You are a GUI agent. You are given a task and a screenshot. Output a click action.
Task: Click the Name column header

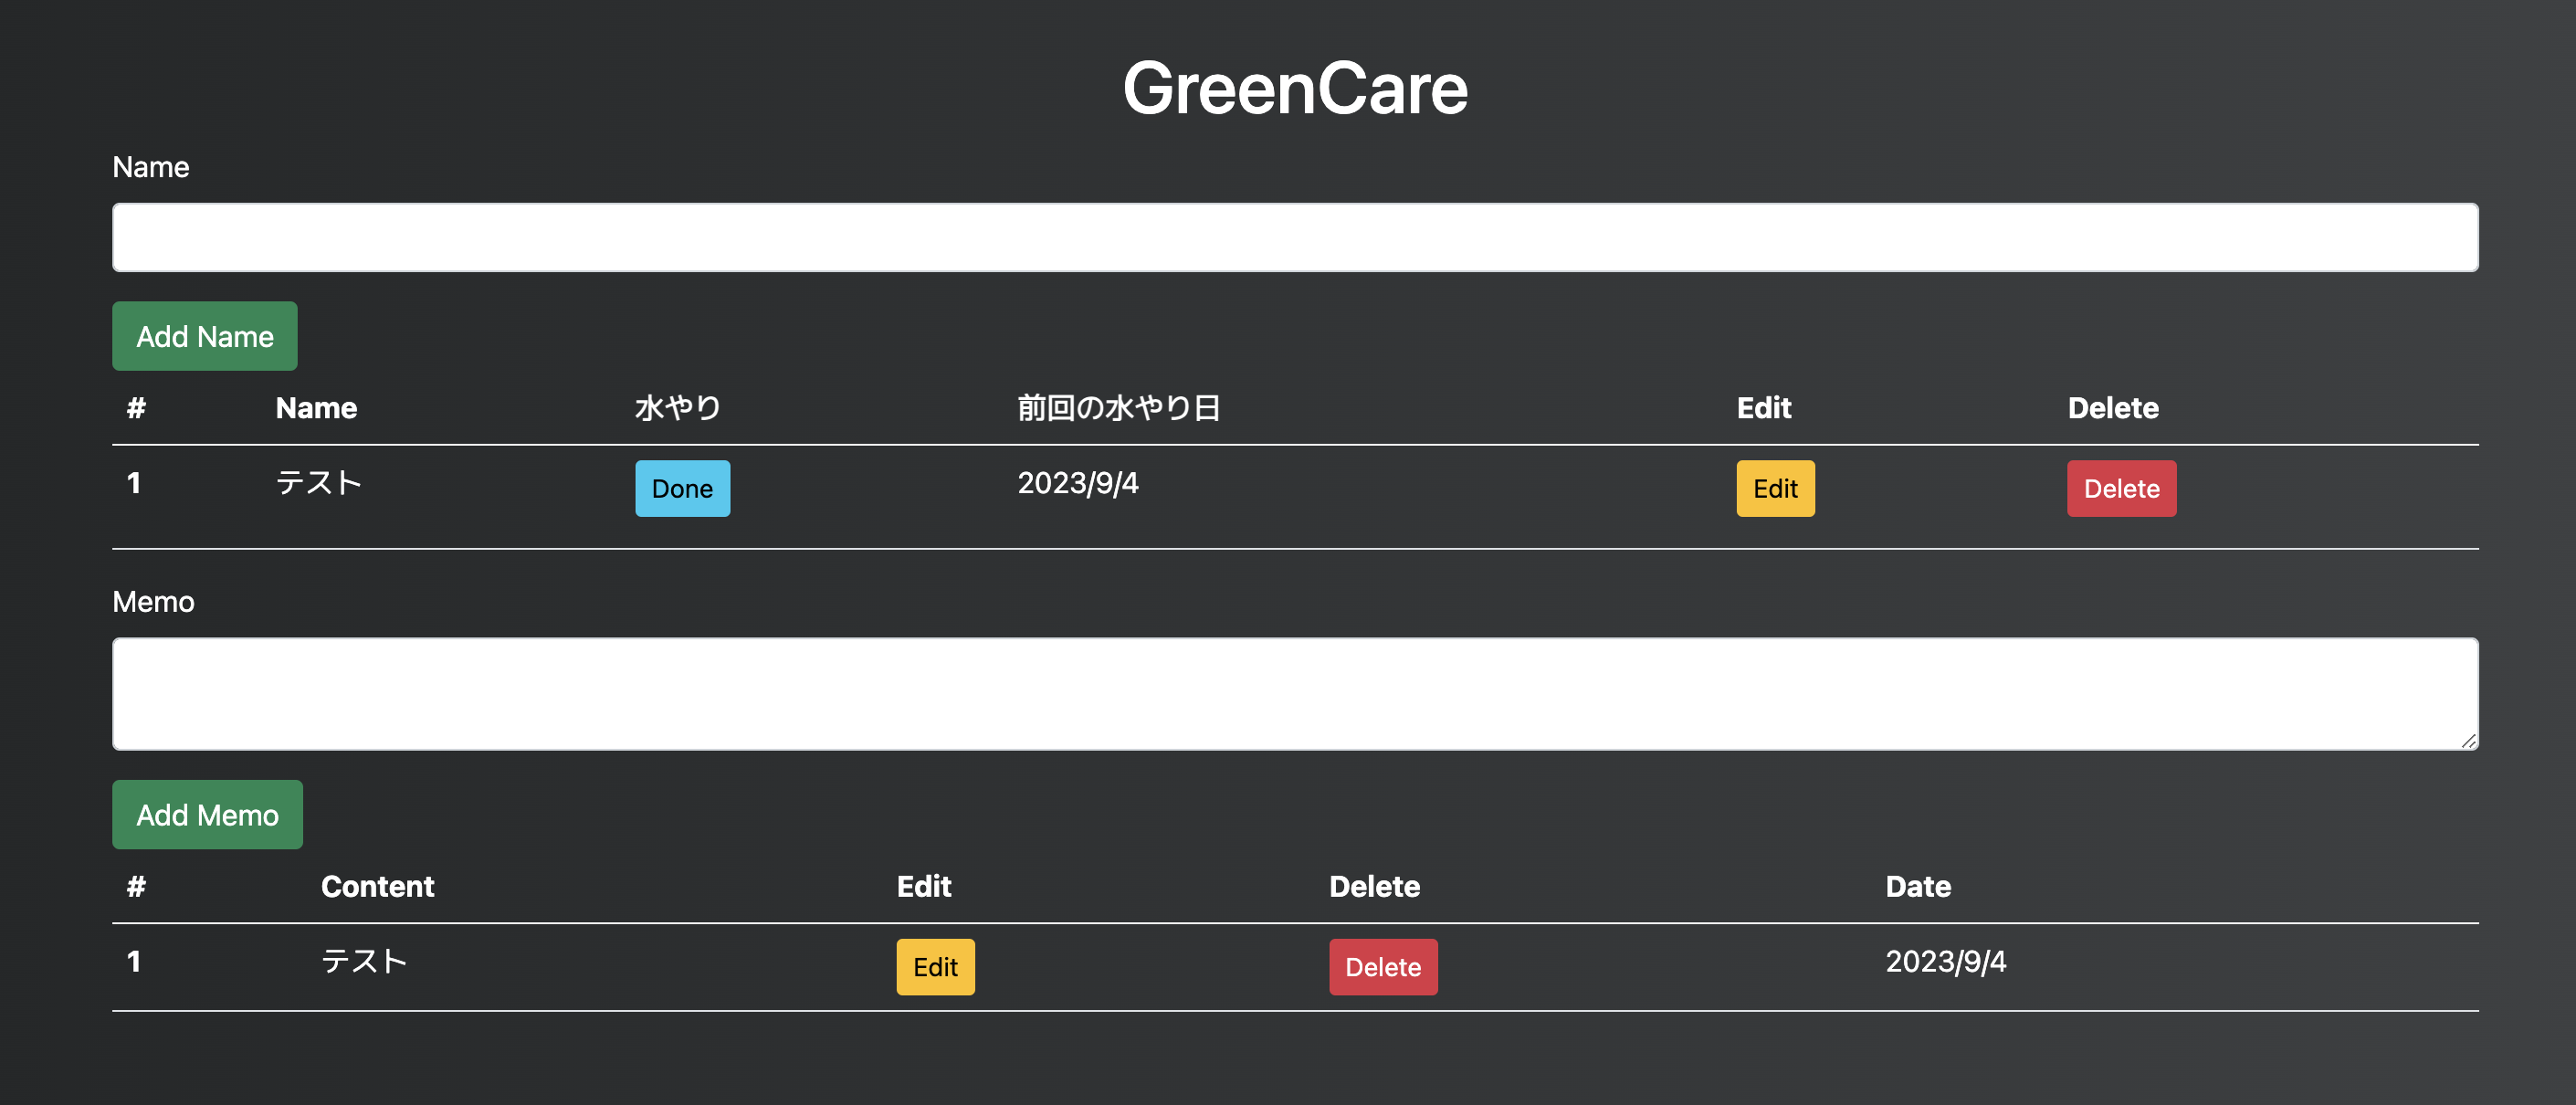tap(315, 407)
